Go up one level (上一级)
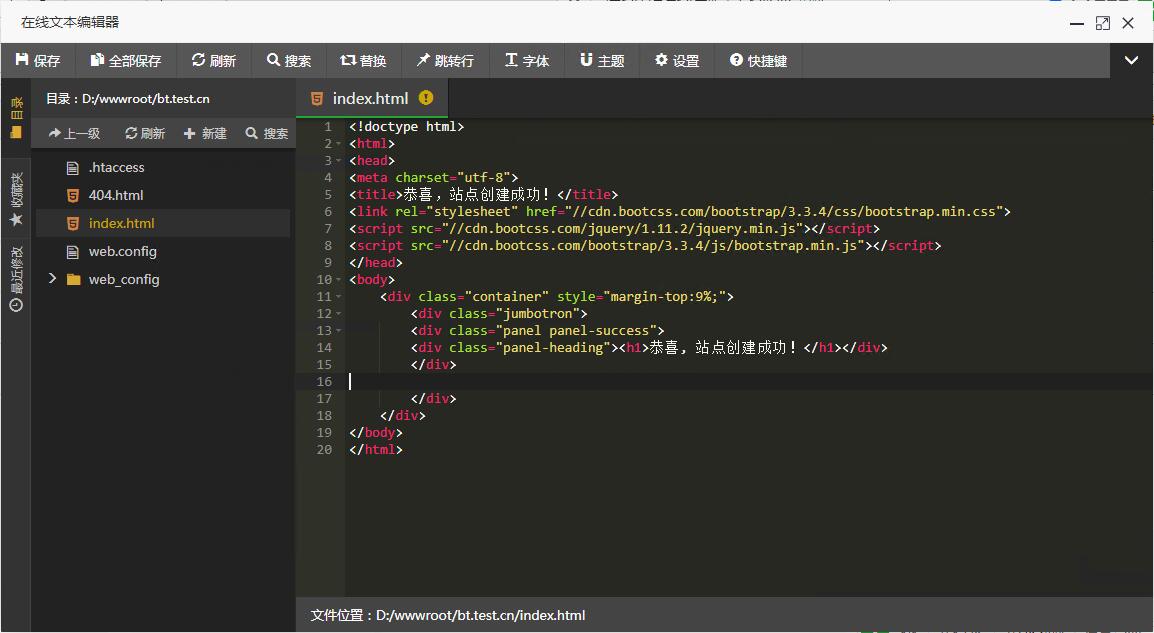This screenshot has height=633, width=1154. 74,133
